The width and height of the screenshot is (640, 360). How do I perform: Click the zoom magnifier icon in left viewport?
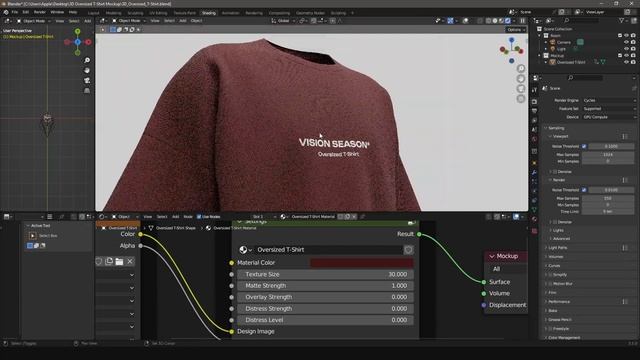point(87,60)
